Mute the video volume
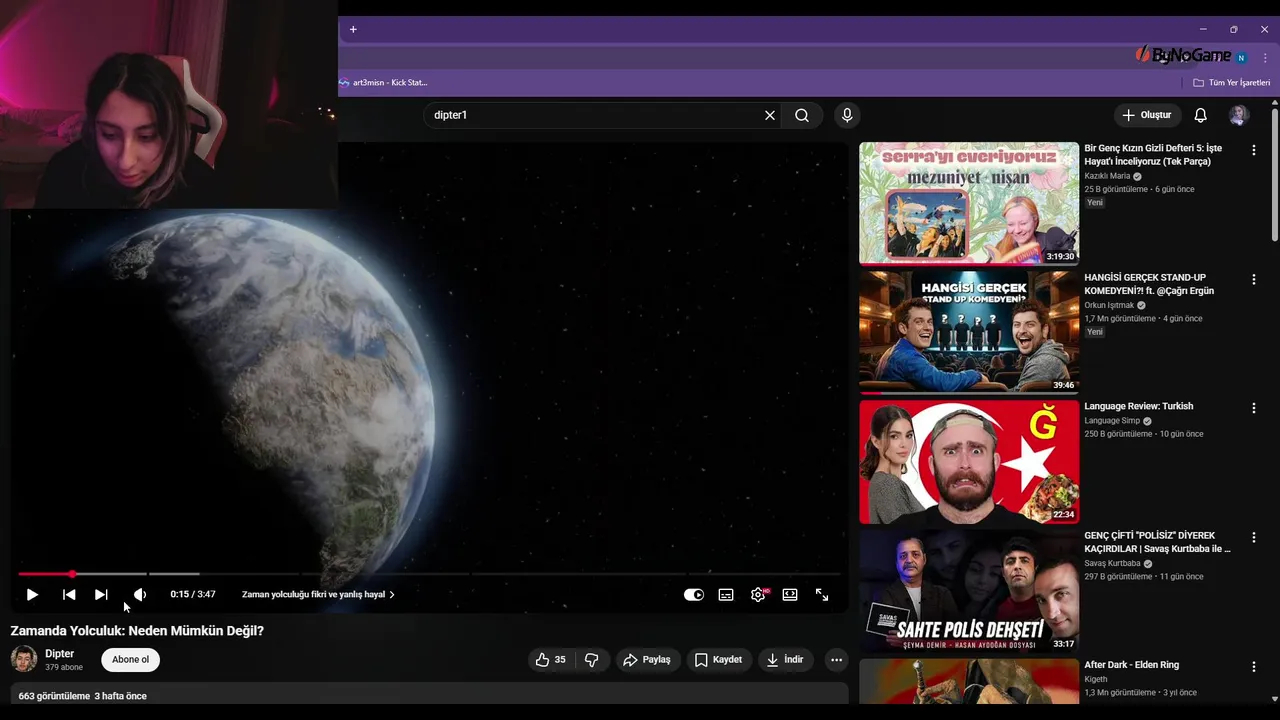The height and width of the screenshot is (720, 1280). click(x=140, y=594)
